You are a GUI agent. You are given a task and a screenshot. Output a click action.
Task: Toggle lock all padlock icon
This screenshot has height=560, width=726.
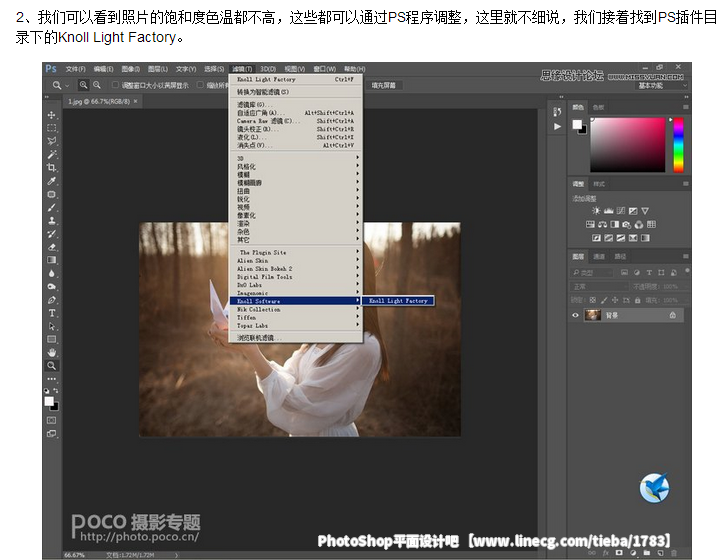click(x=638, y=300)
